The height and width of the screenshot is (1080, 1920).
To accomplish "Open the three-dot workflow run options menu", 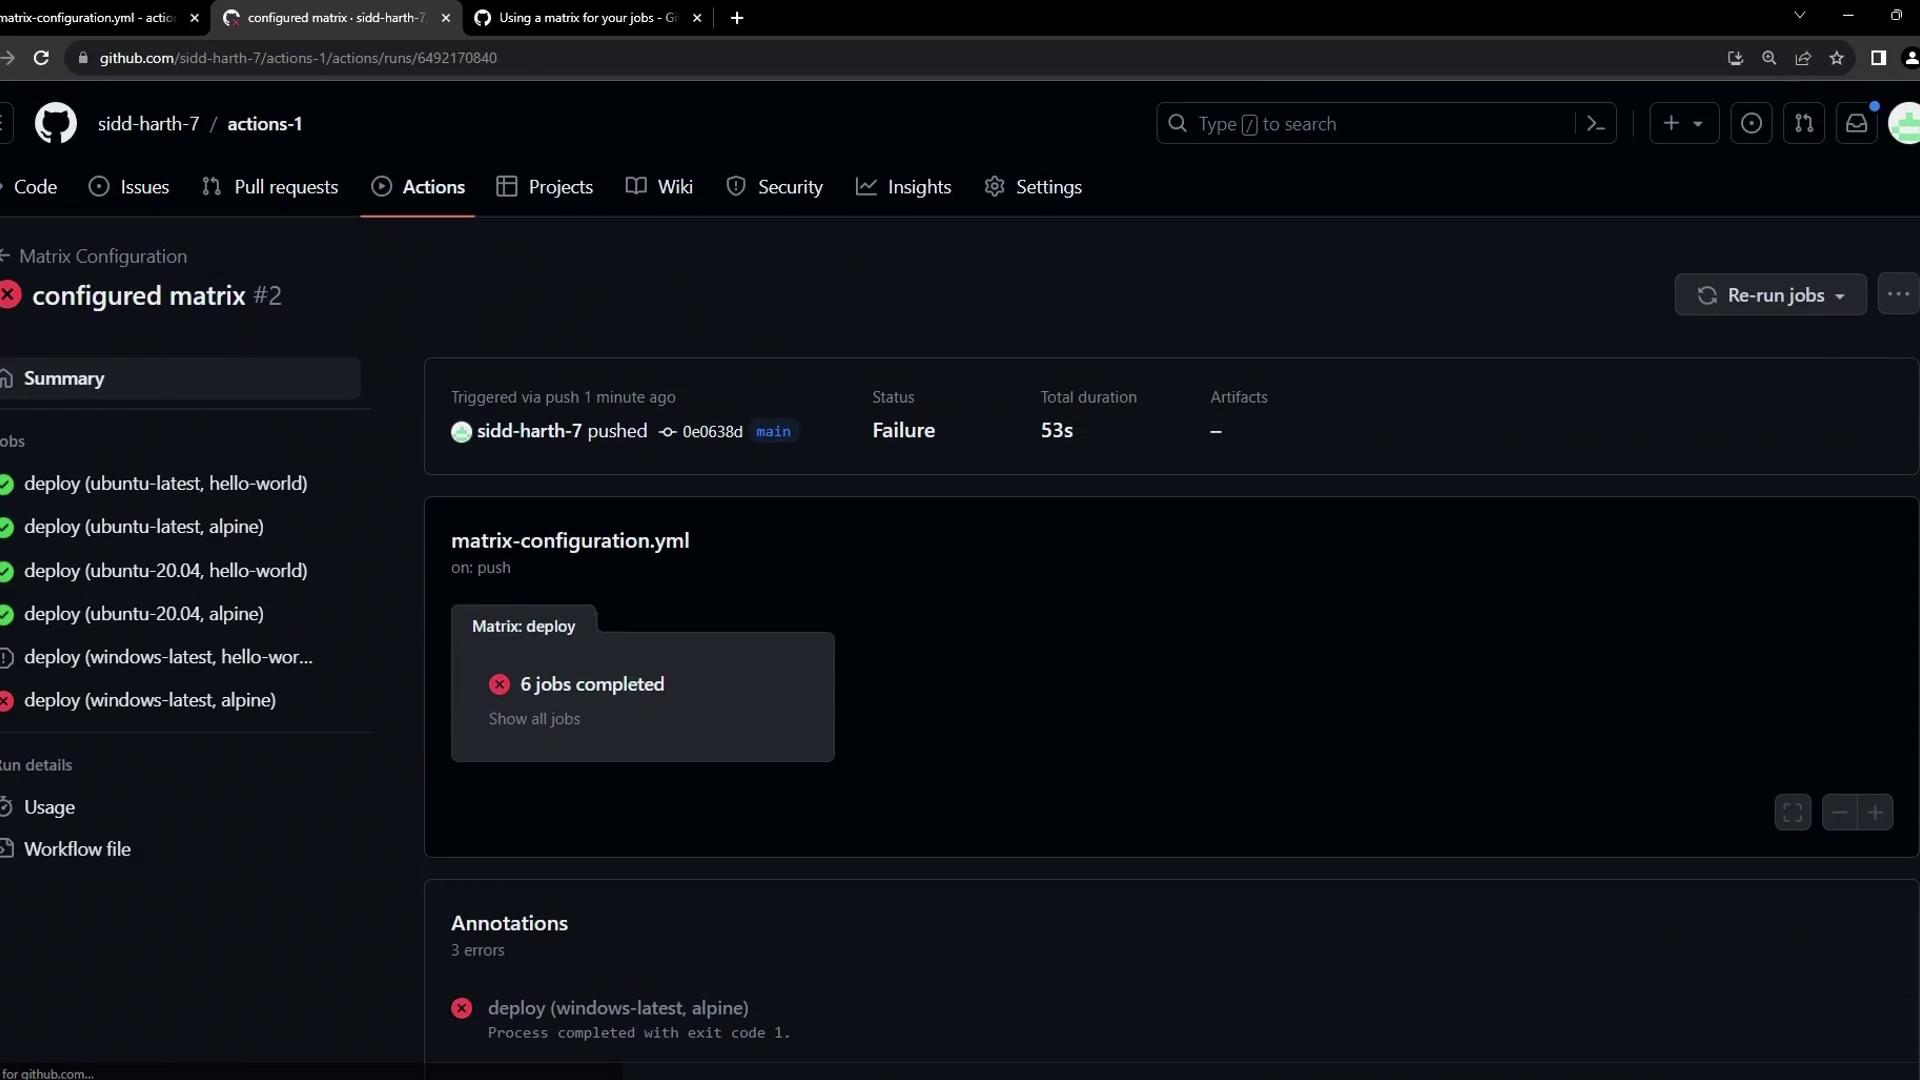I will click(1898, 294).
